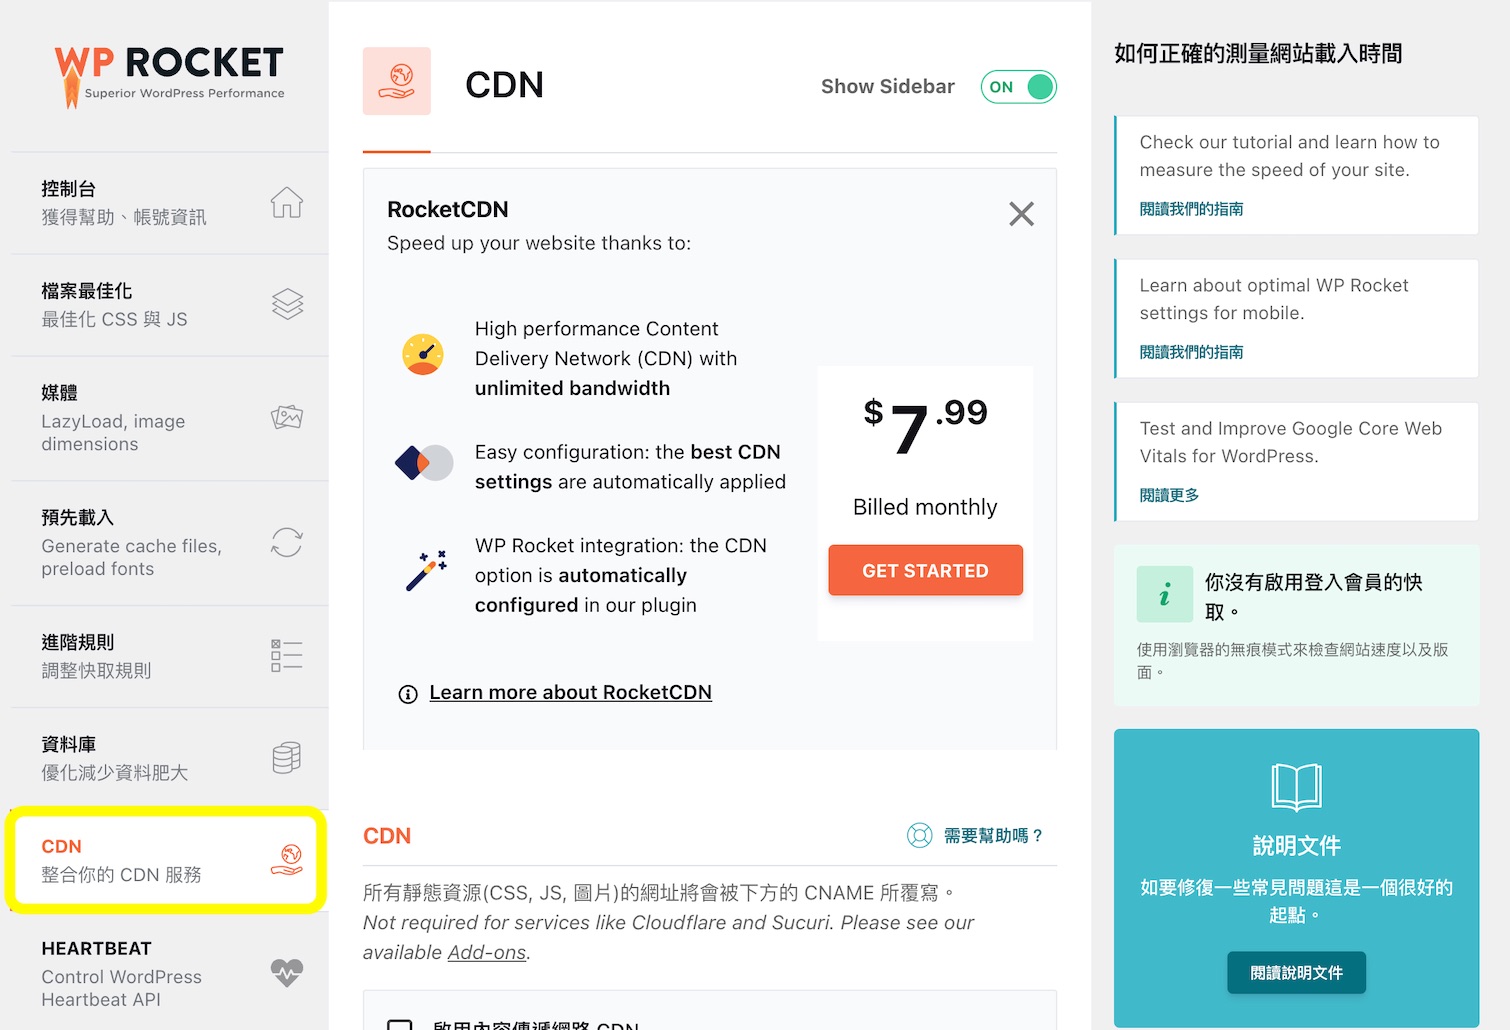Viewport: 1510px width, 1030px height.
Task: Click the image icon beside 媒體
Action: 287,417
